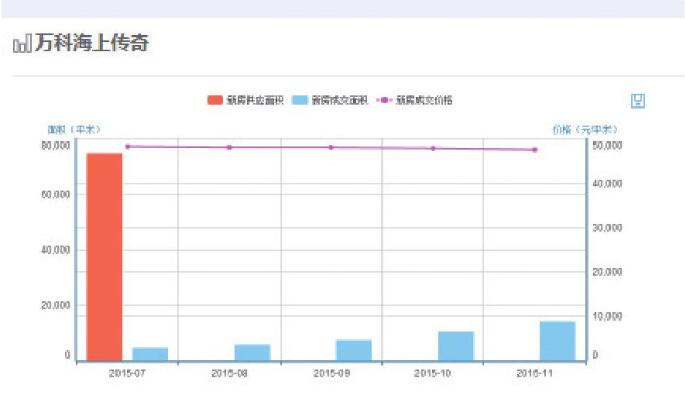The width and height of the screenshot is (685, 399).
Task: Click the right axis value 10,000
Action: click(x=607, y=316)
